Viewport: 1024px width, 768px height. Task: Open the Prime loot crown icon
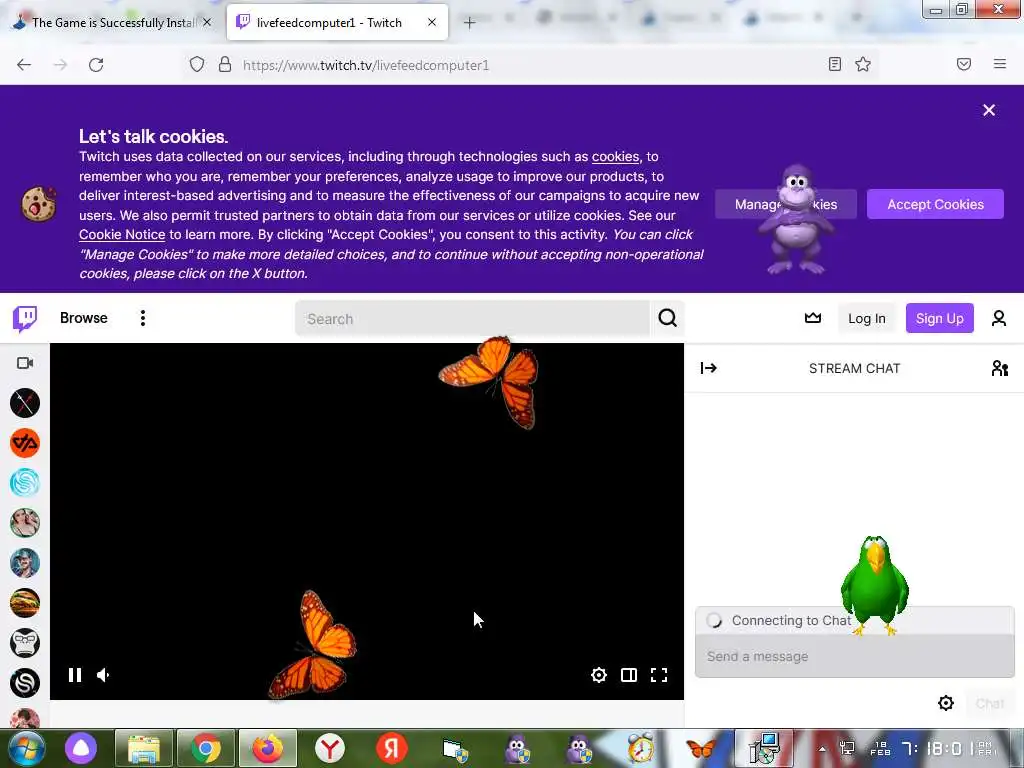tap(812, 318)
